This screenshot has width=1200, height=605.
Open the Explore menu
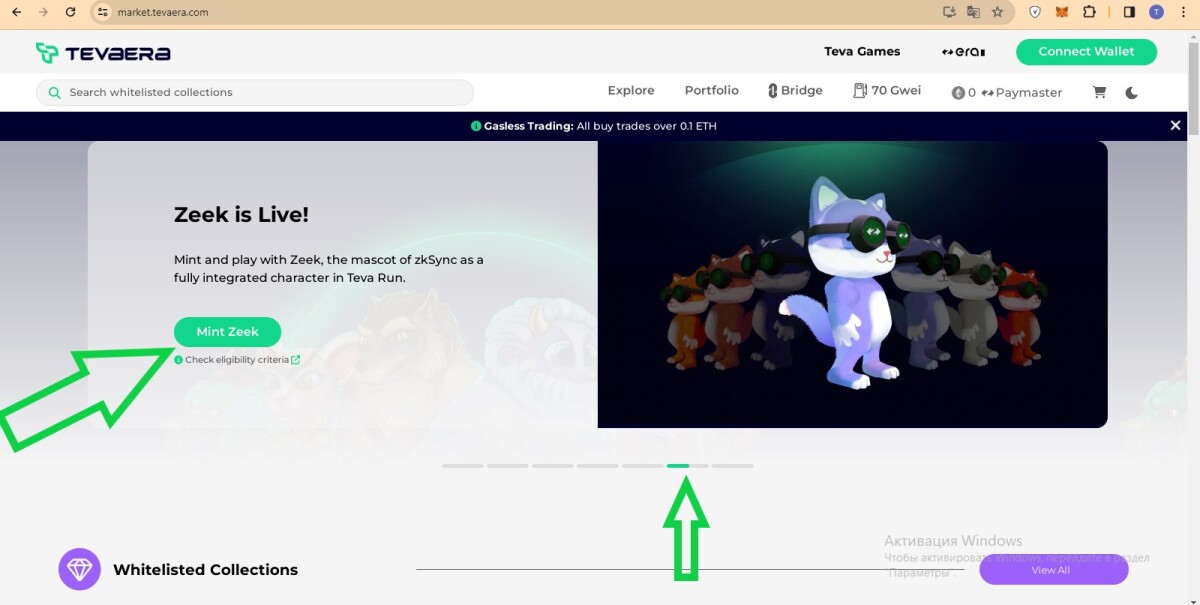click(x=631, y=91)
